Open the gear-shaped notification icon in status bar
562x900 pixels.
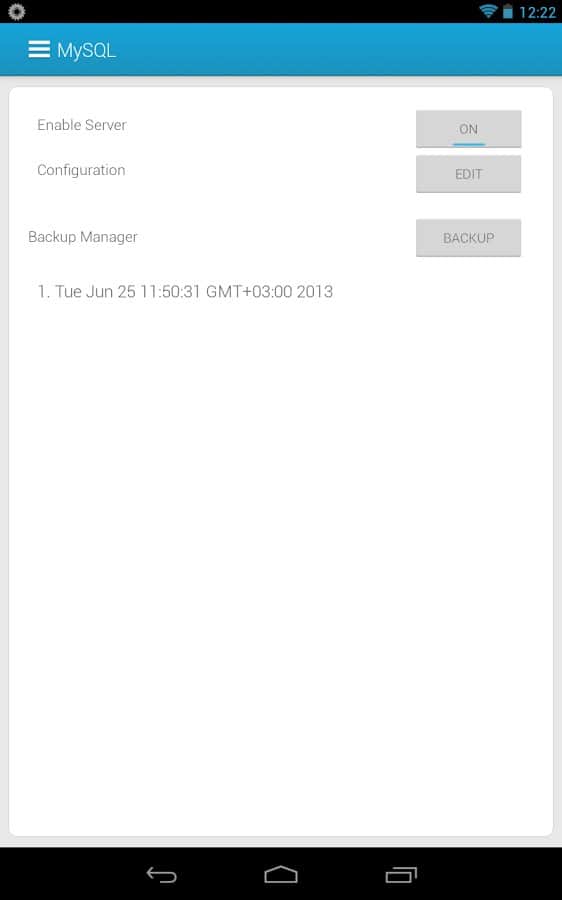[x=17, y=11]
